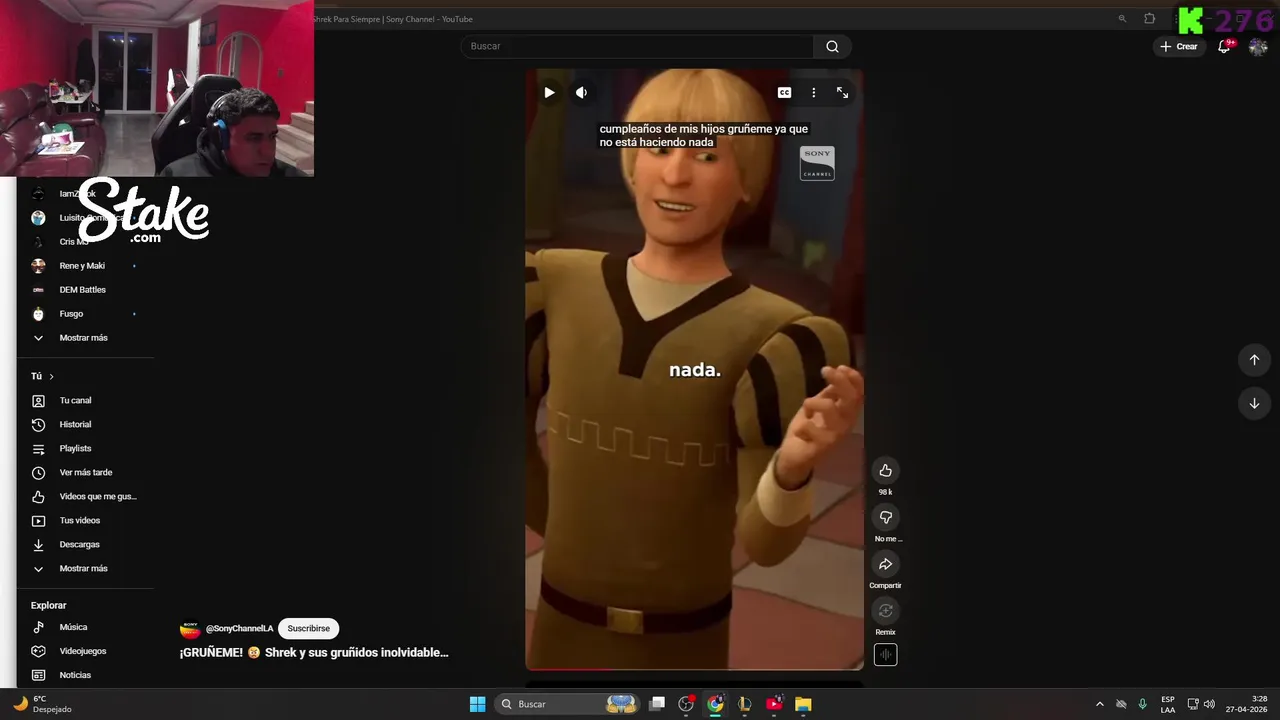1280x720 pixels.
Task: Open File Explorer on the taskbar
Action: (x=803, y=704)
